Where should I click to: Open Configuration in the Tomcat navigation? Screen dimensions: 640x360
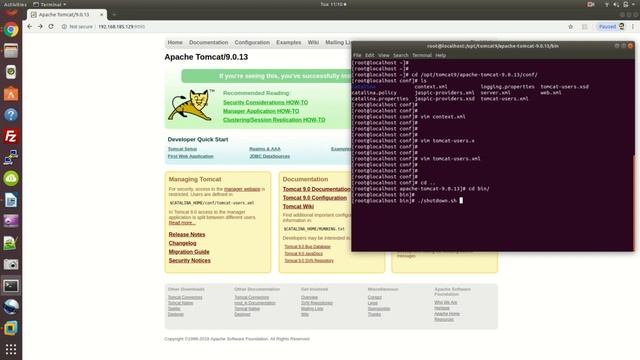[x=252, y=42]
